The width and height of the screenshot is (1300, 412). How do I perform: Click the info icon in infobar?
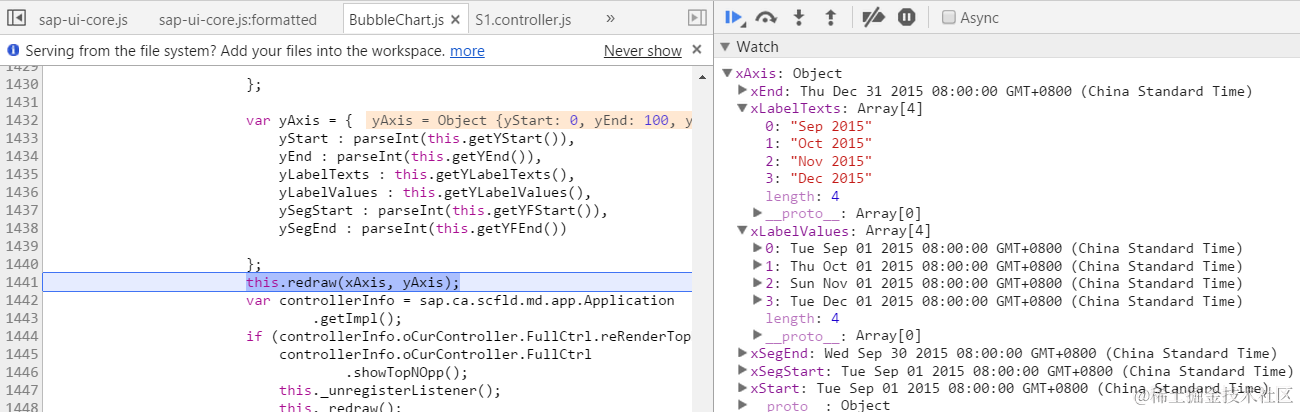[13, 50]
